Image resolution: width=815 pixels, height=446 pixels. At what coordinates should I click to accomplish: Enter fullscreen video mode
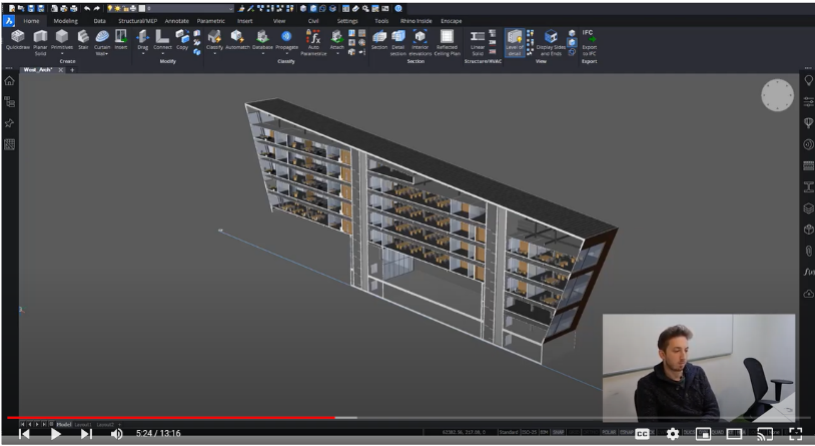click(x=795, y=434)
